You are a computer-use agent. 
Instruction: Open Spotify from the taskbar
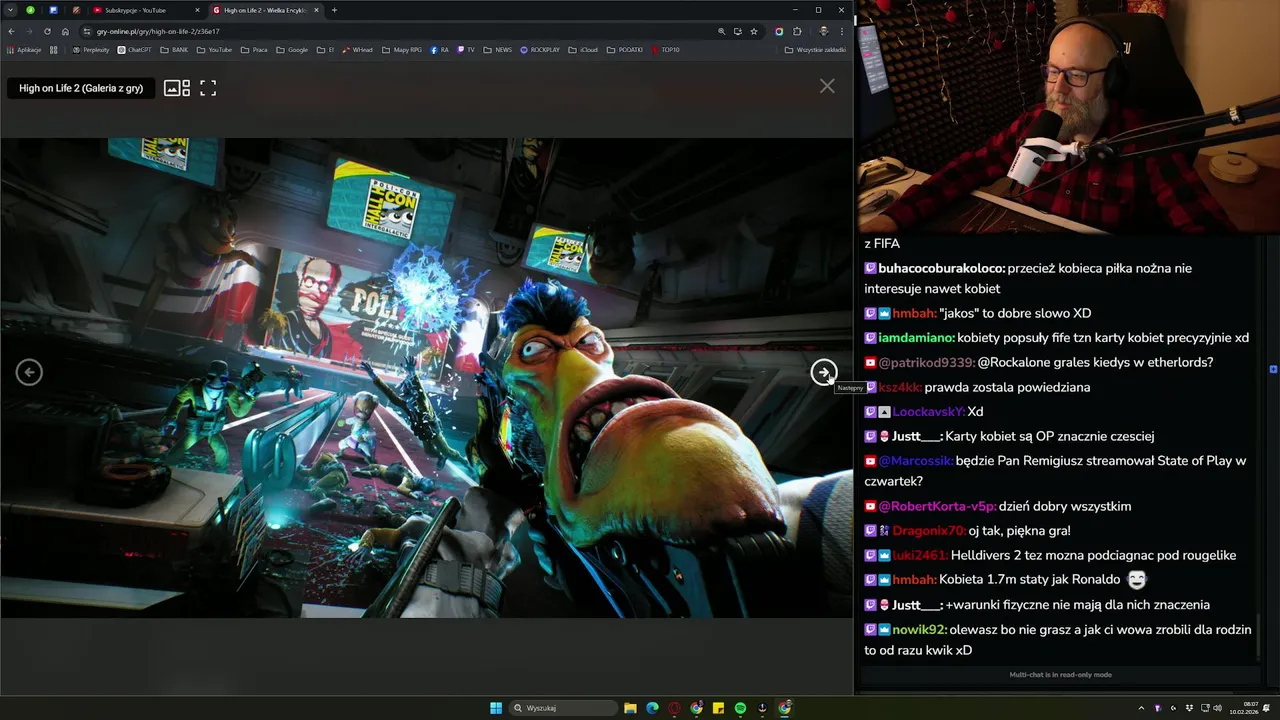click(x=740, y=708)
